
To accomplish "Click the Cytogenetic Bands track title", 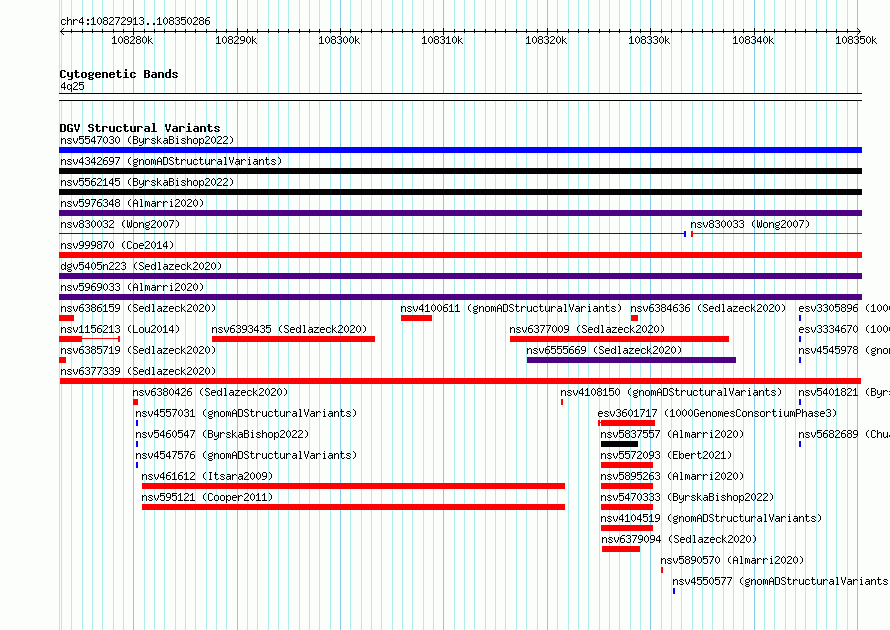I will coord(119,74).
